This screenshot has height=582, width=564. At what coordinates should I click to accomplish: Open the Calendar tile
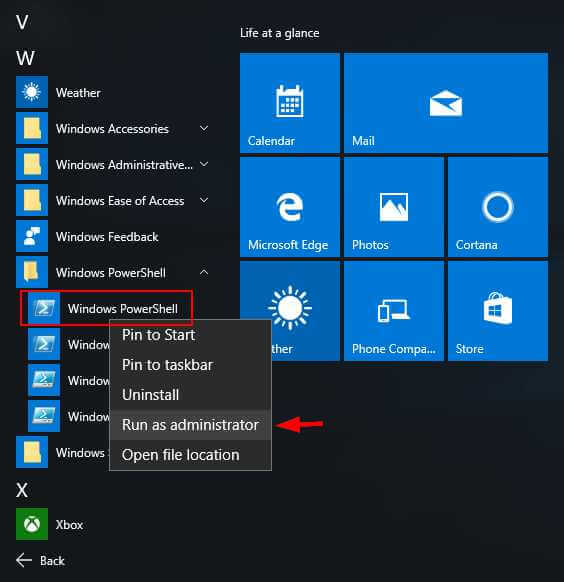[290, 103]
